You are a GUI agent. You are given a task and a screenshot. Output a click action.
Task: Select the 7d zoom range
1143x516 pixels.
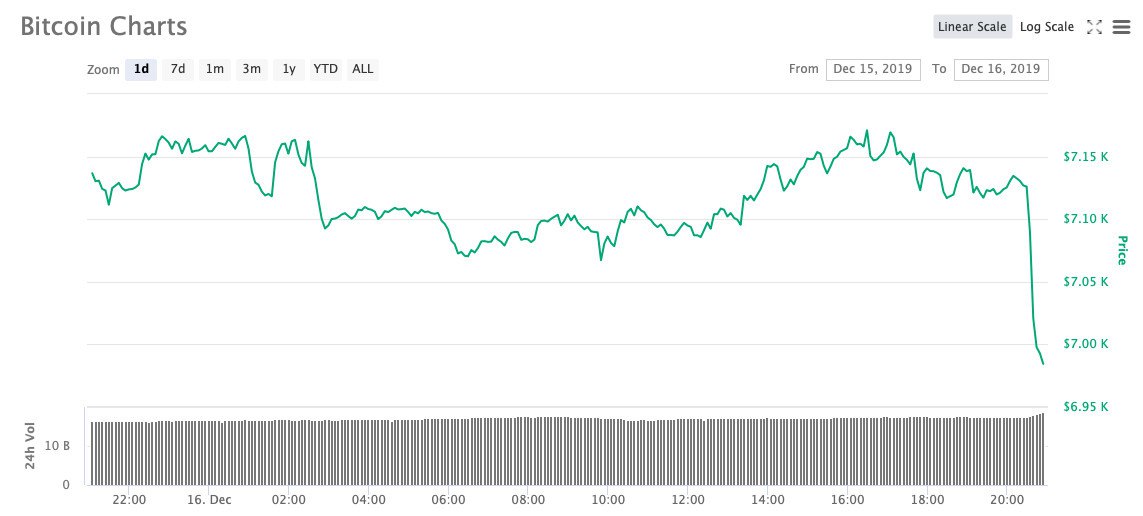click(x=178, y=69)
